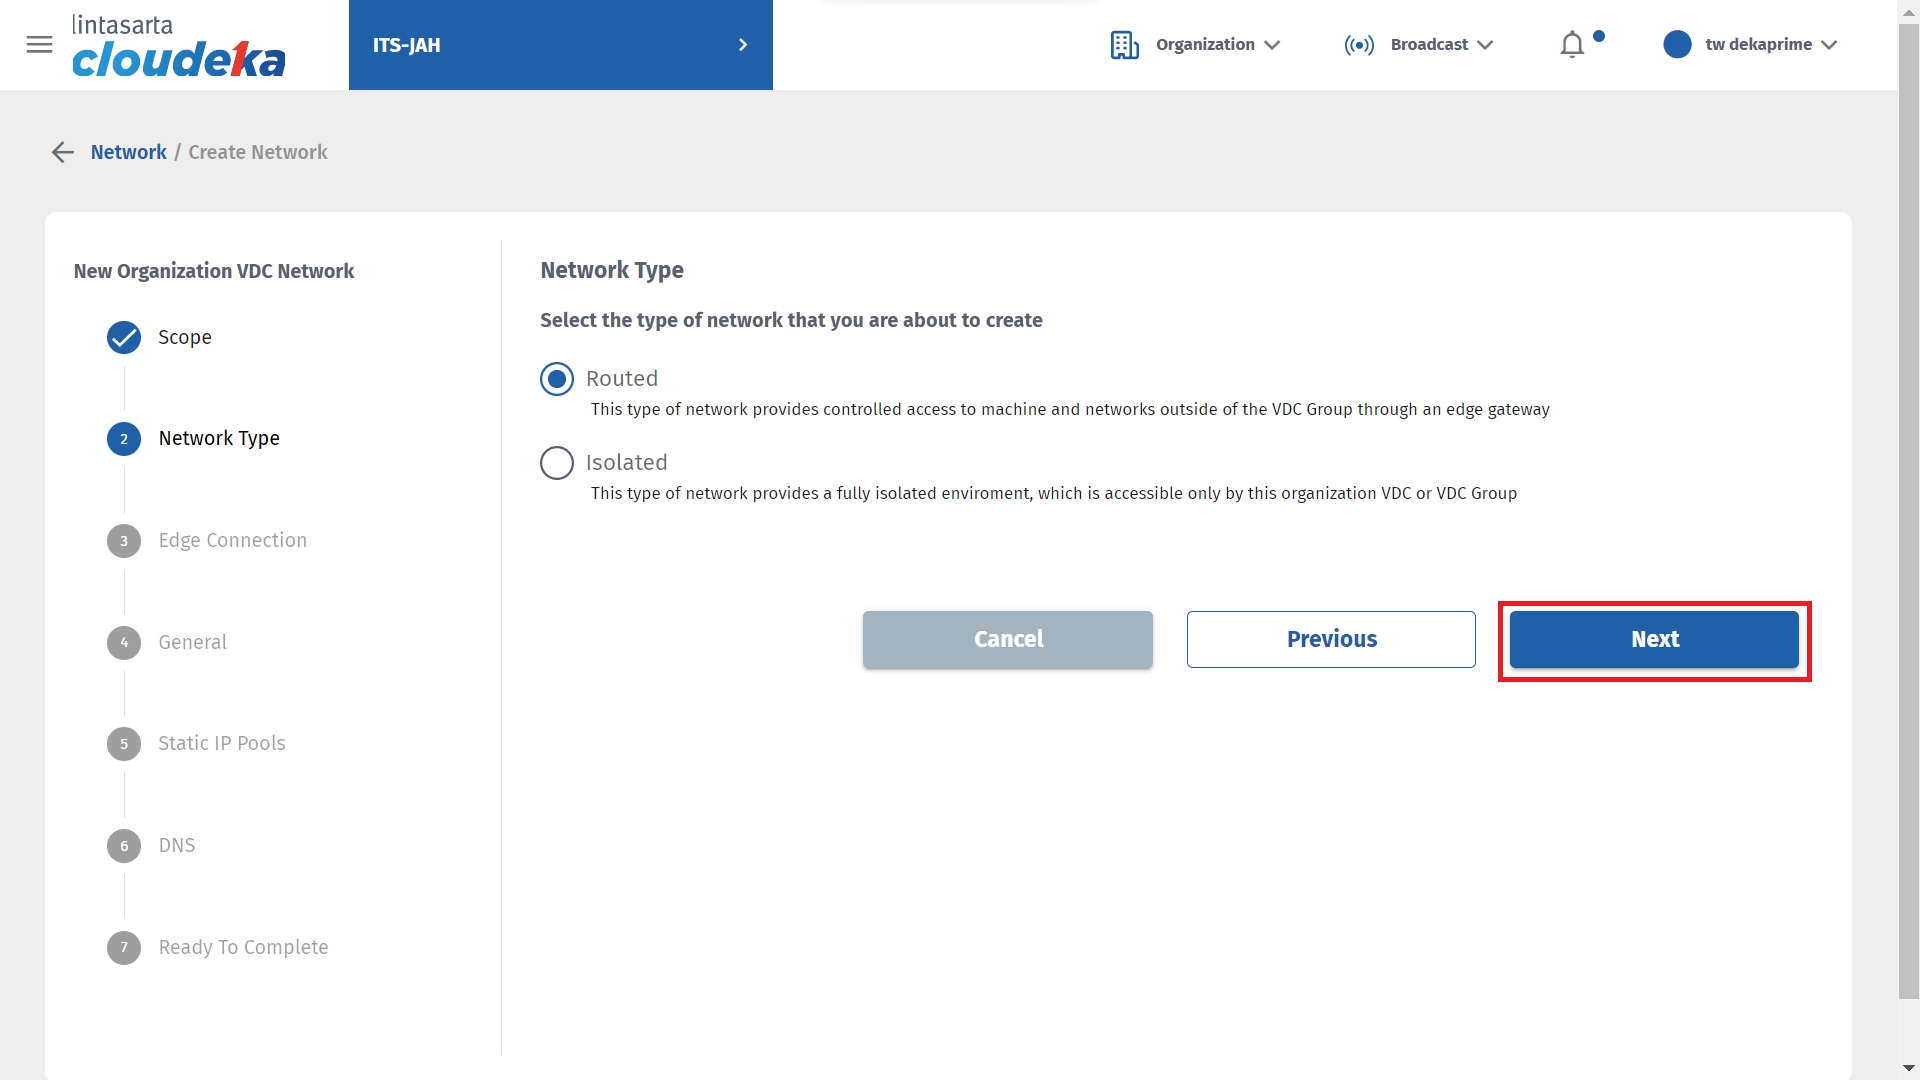Click the Previous button
This screenshot has width=1920, height=1080.
1331,640
